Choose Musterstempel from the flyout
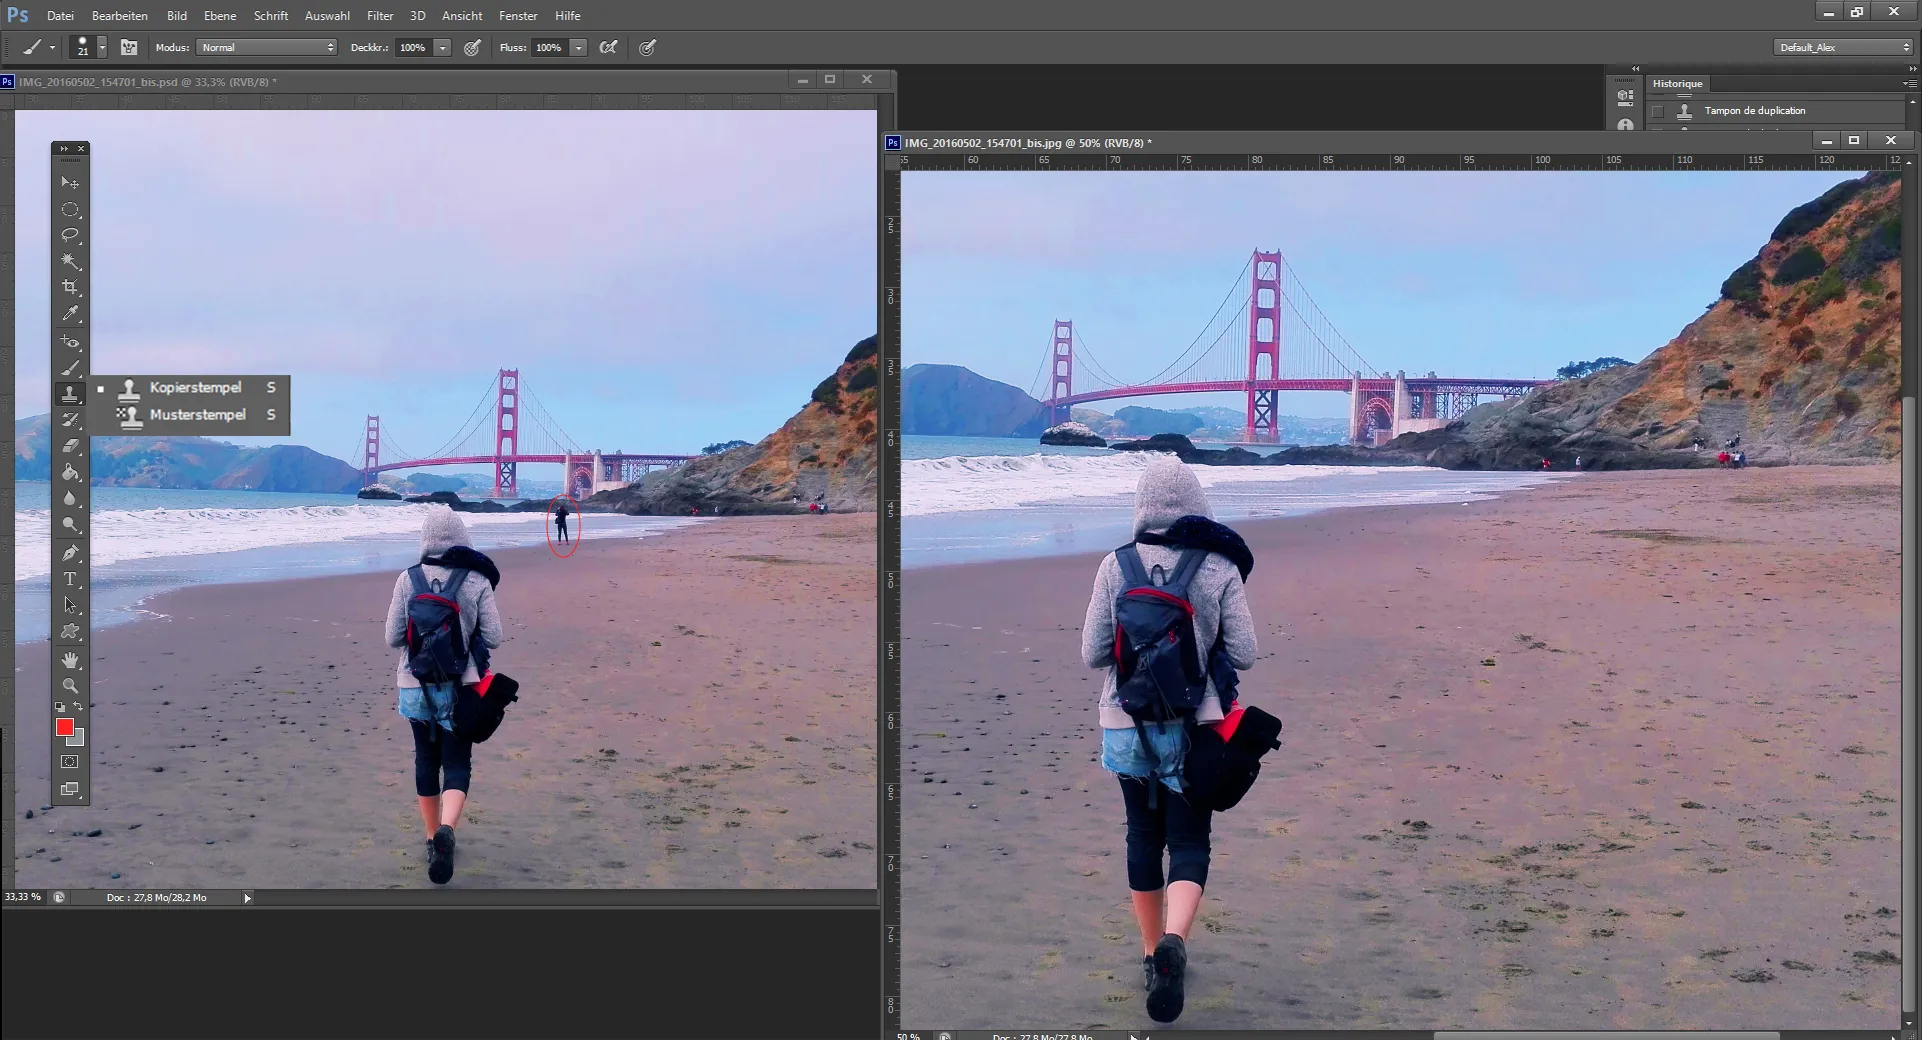The image size is (1922, 1040). point(197,415)
